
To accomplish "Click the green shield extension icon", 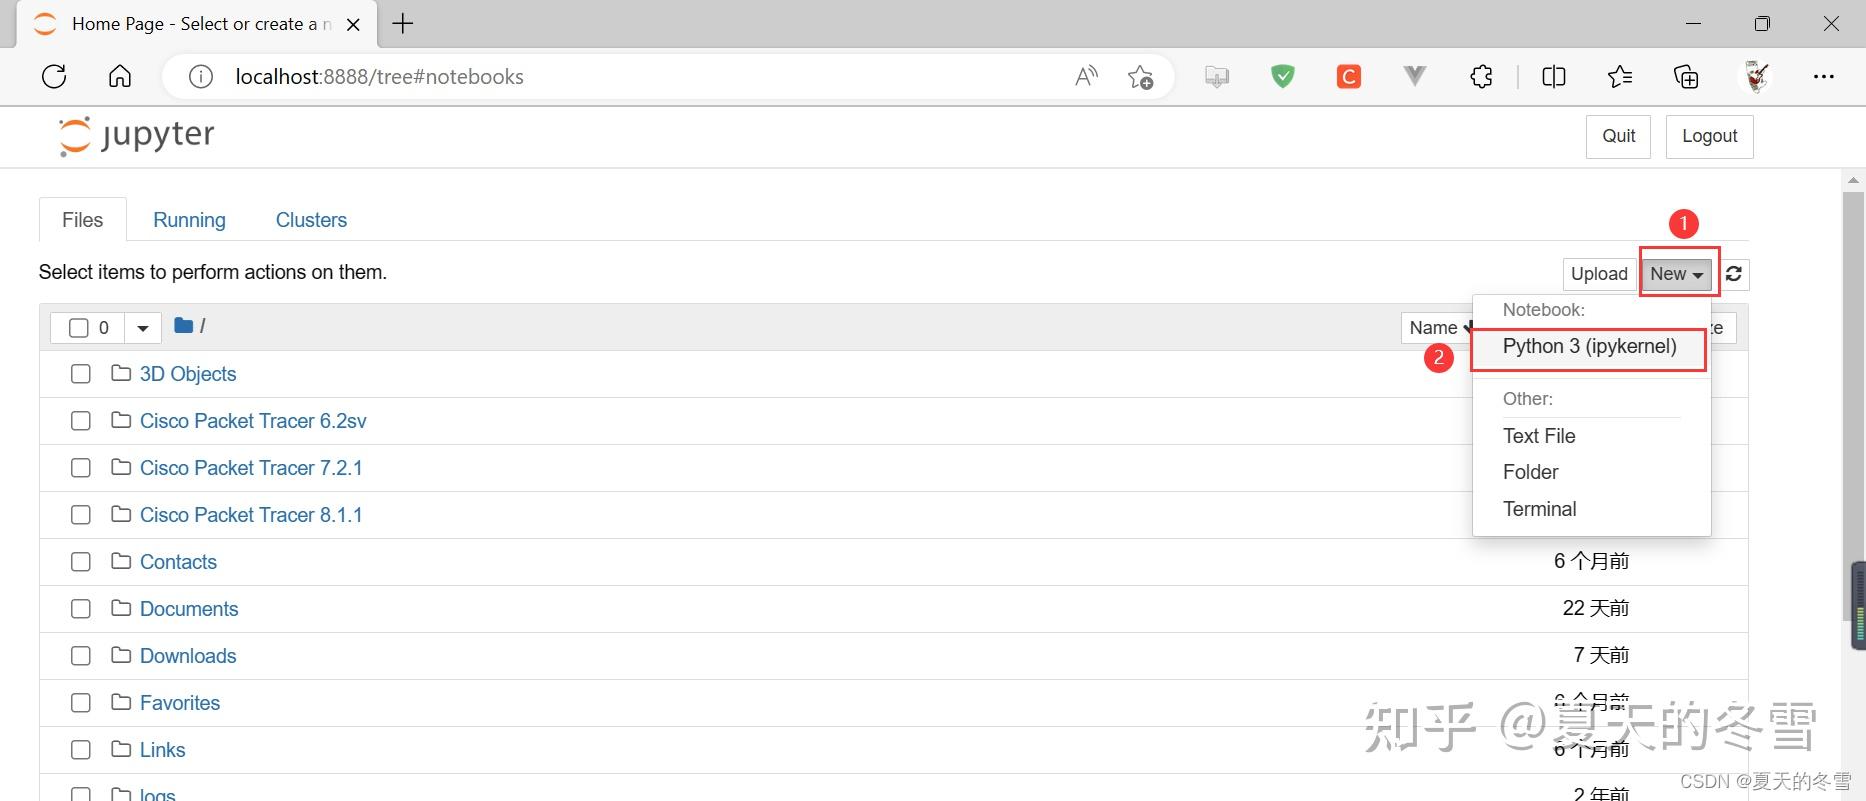I will tap(1283, 76).
